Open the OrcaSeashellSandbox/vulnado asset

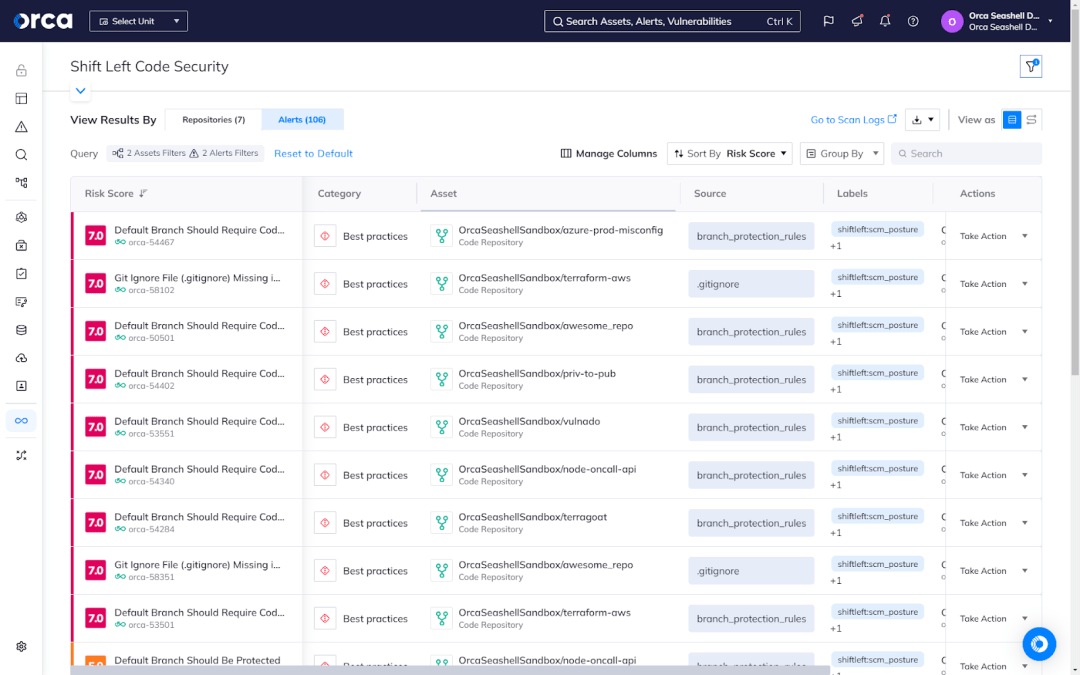point(529,422)
